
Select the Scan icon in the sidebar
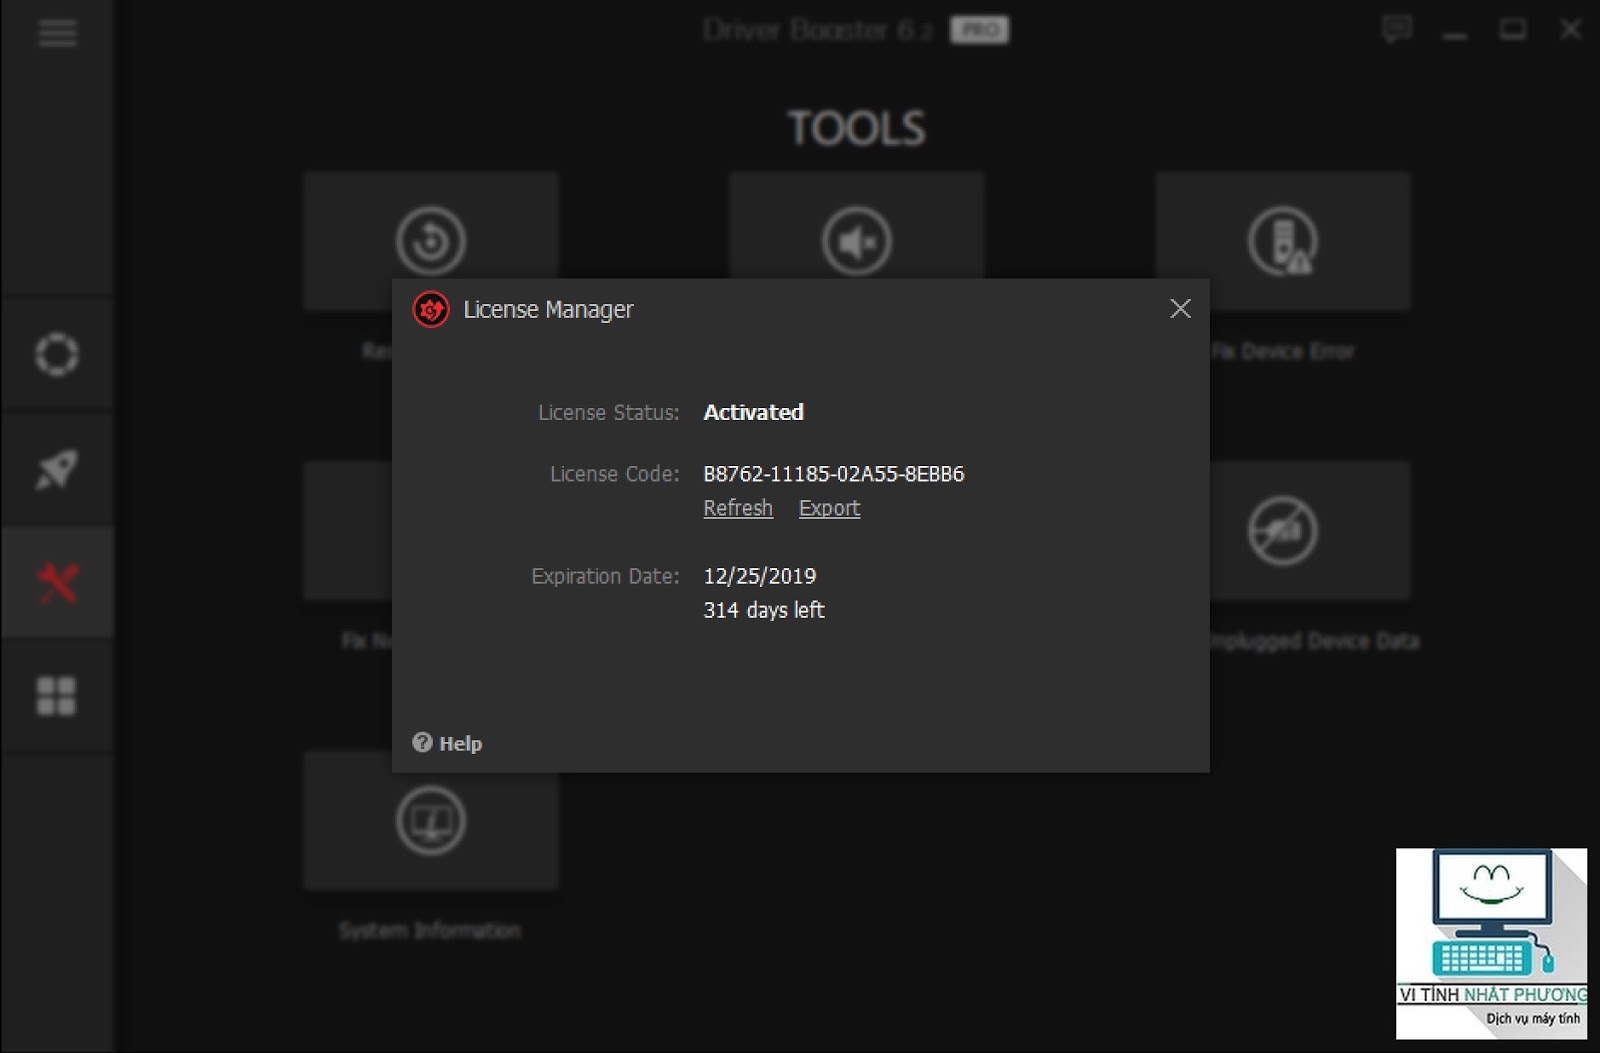[57, 354]
